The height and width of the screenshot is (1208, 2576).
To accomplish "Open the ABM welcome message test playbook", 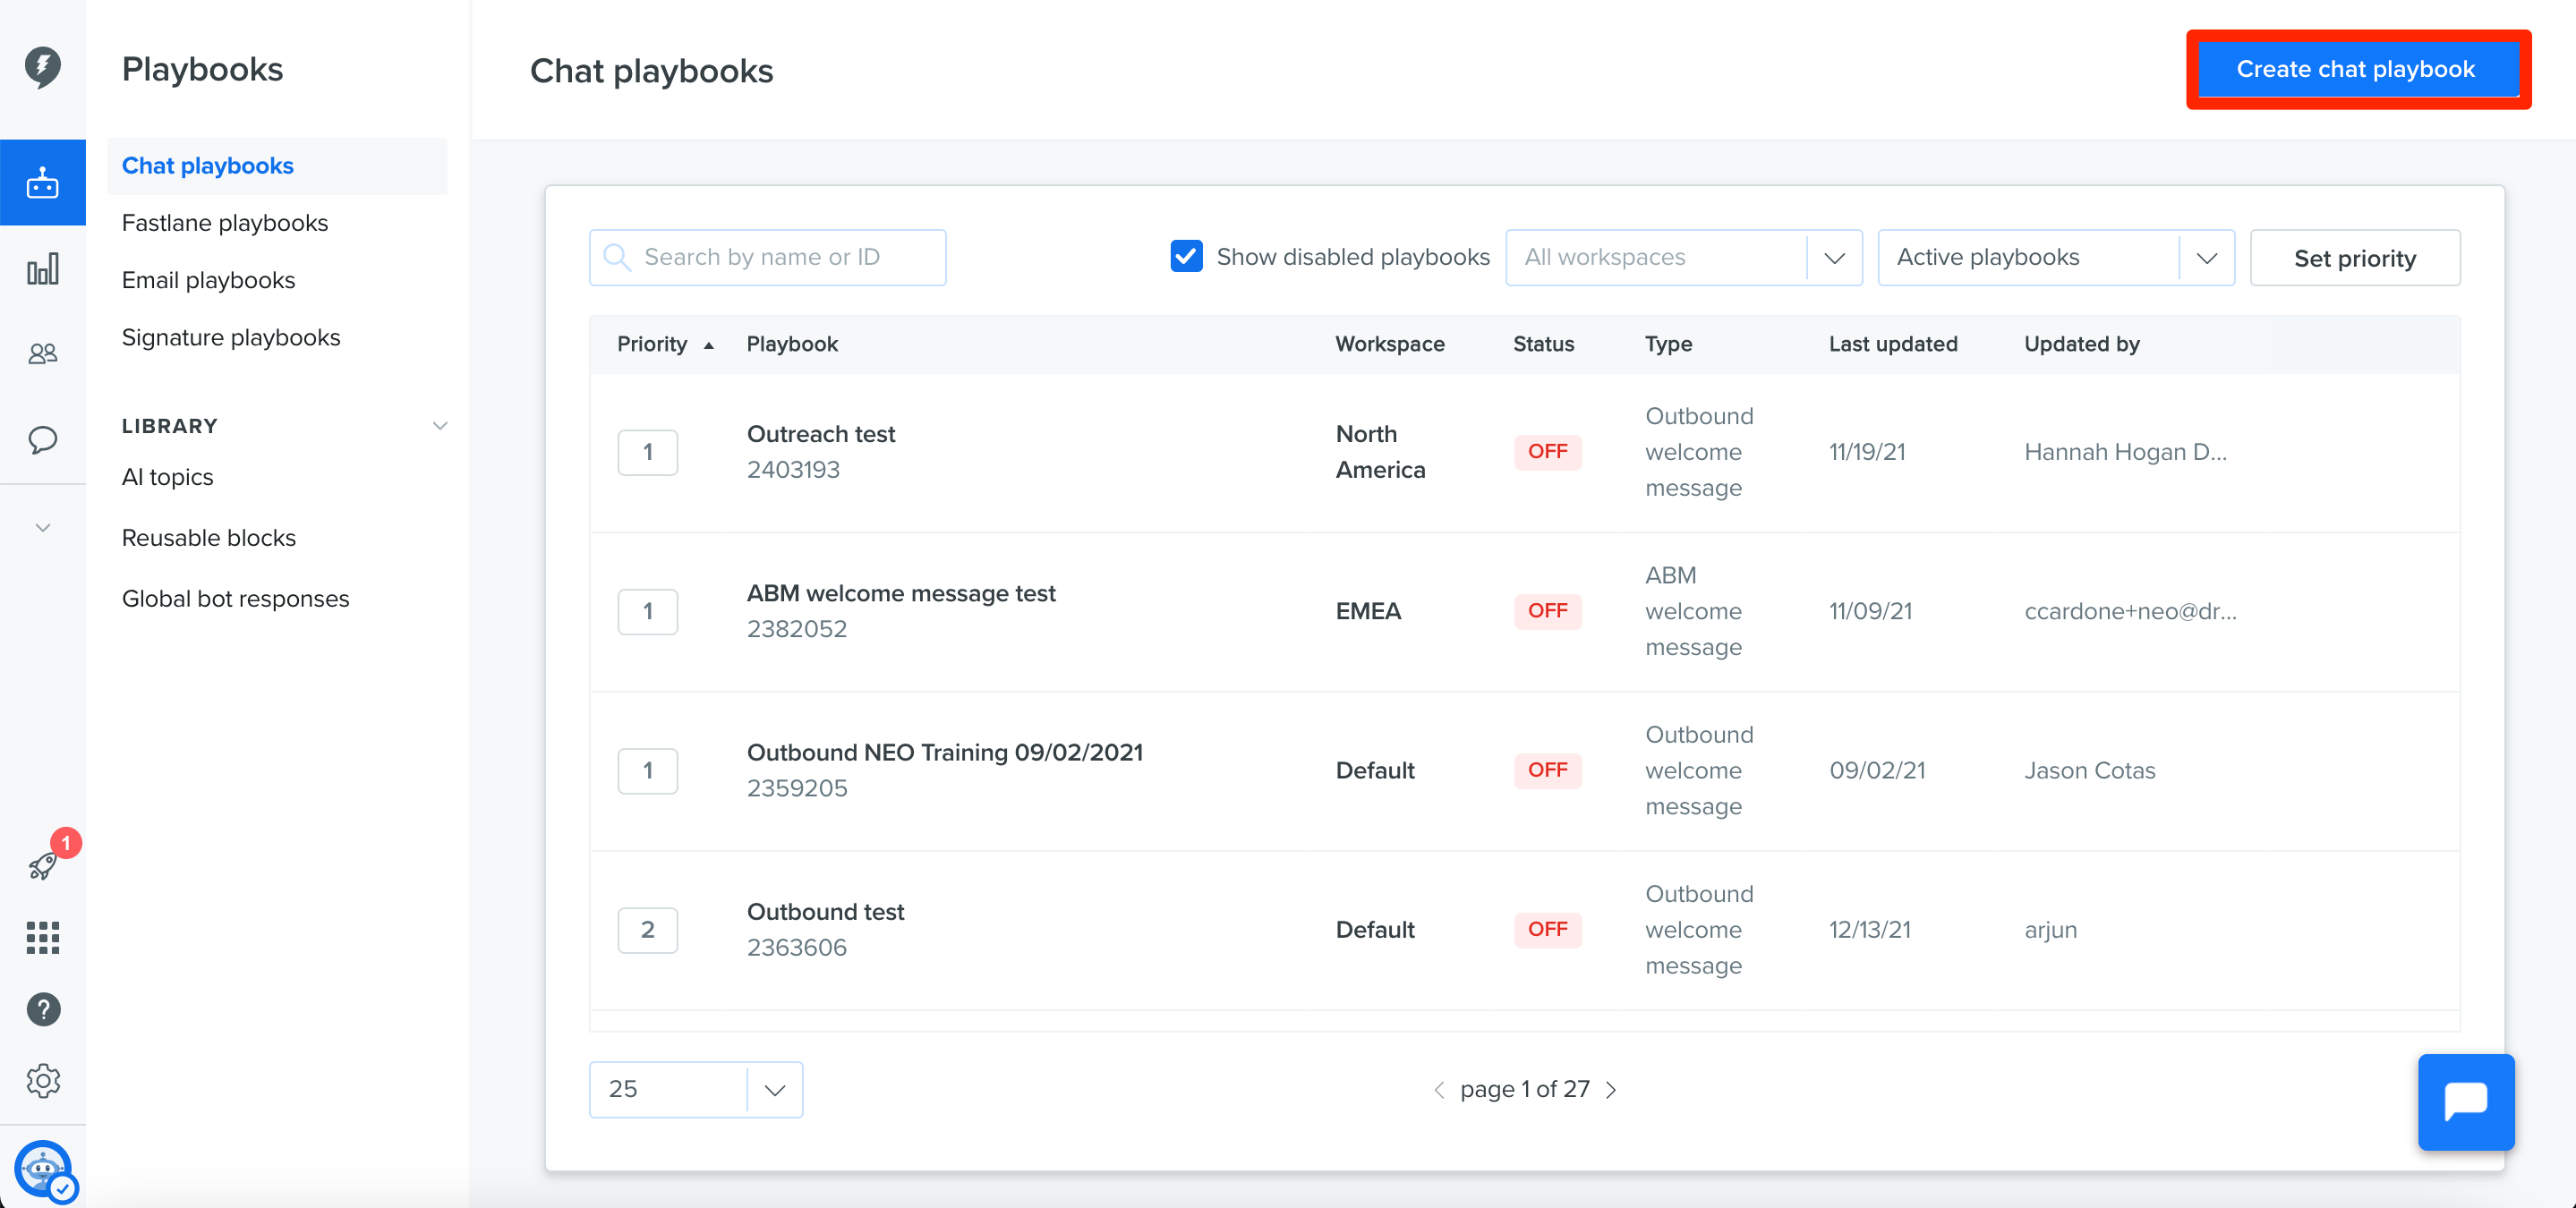I will pyautogui.click(x=901, y=593).
